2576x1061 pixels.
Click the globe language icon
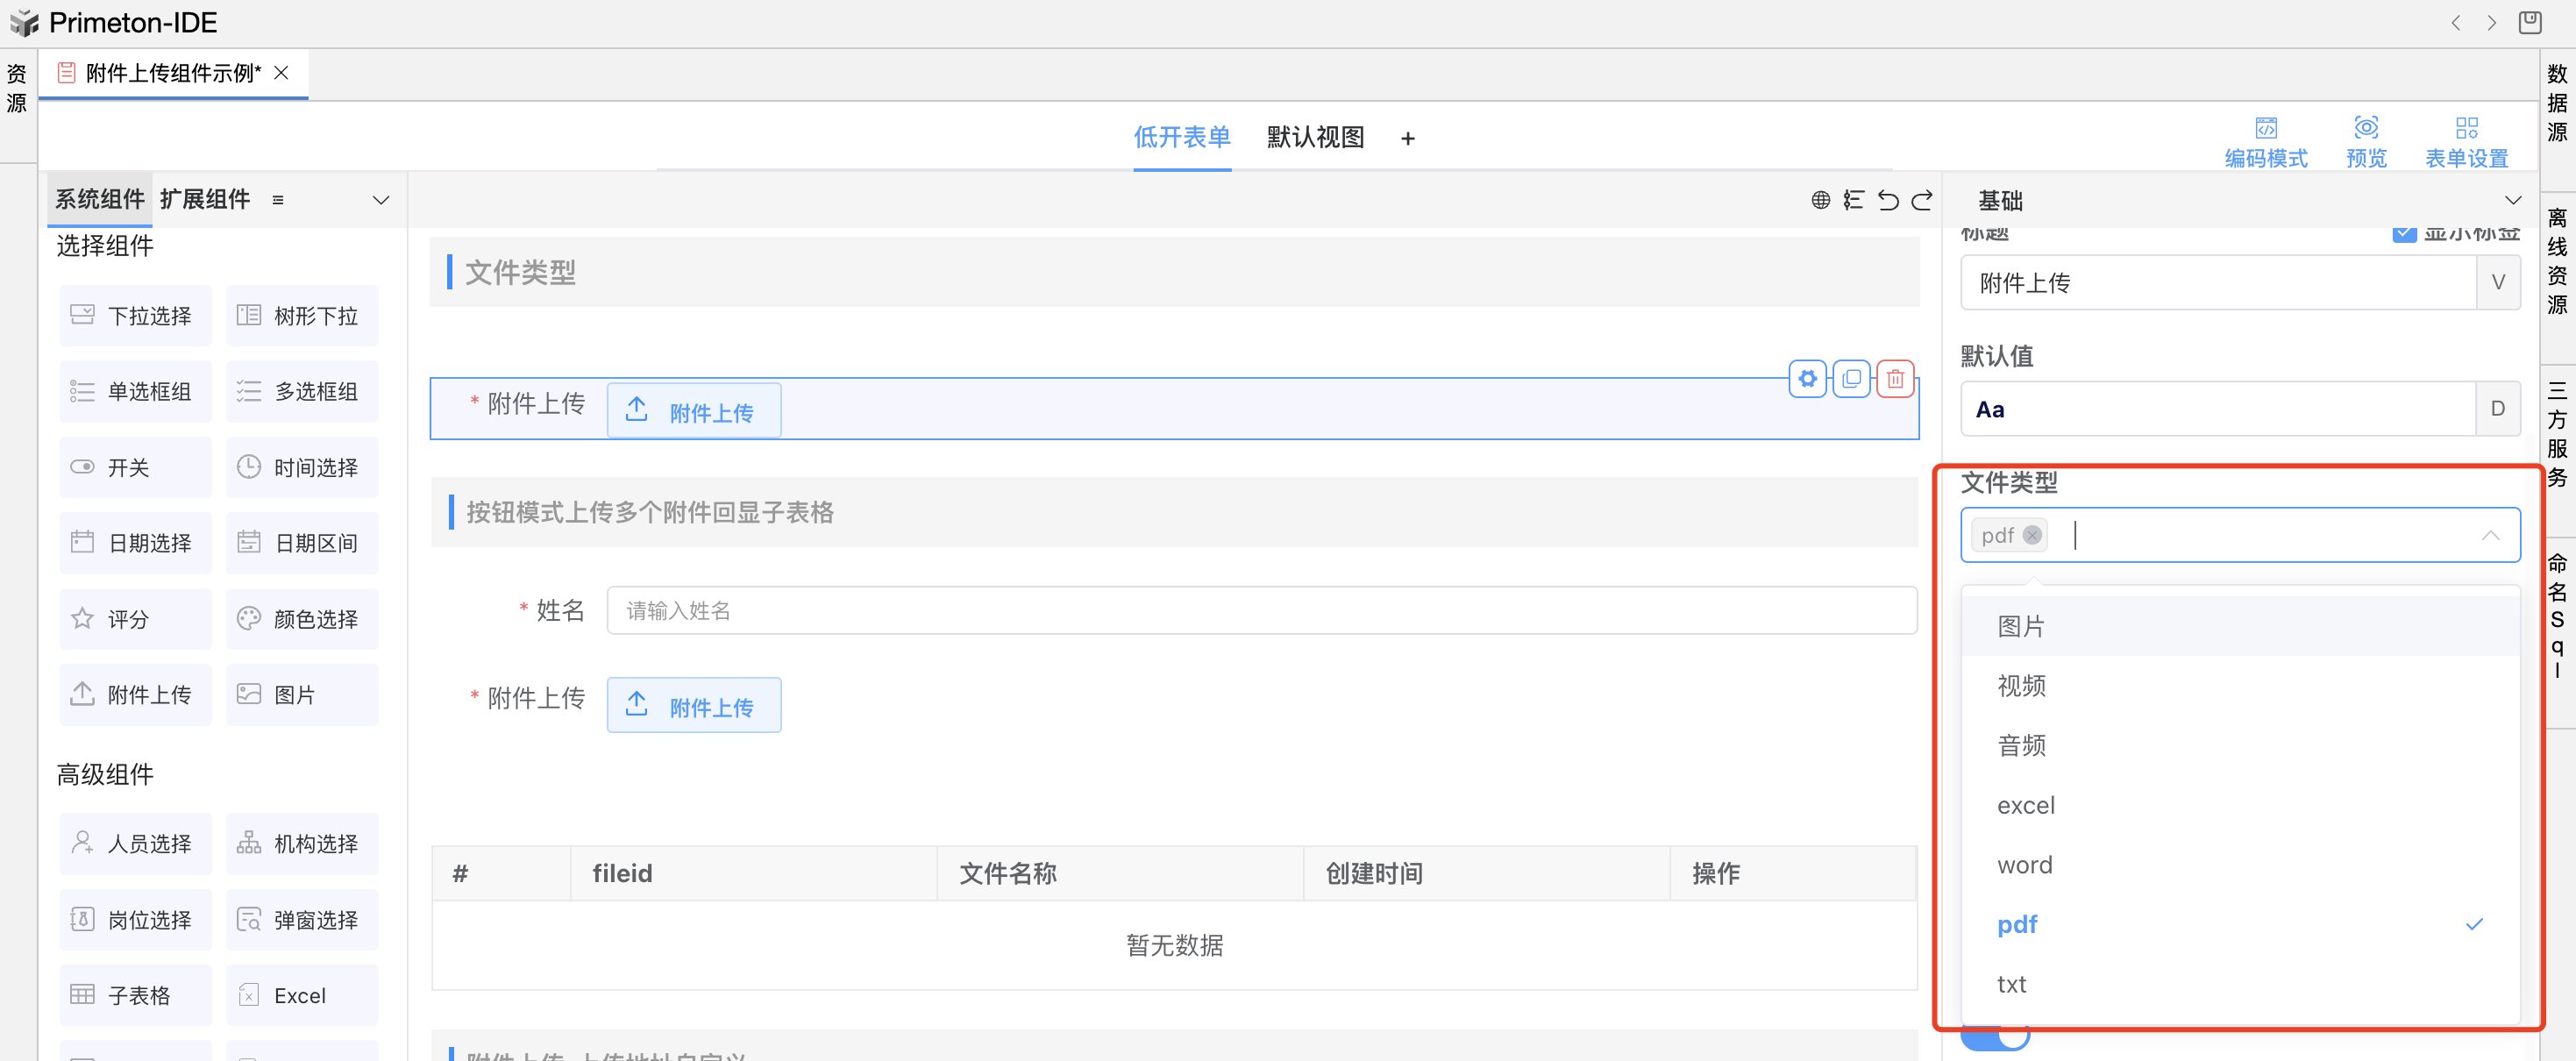click(1820, 200)
